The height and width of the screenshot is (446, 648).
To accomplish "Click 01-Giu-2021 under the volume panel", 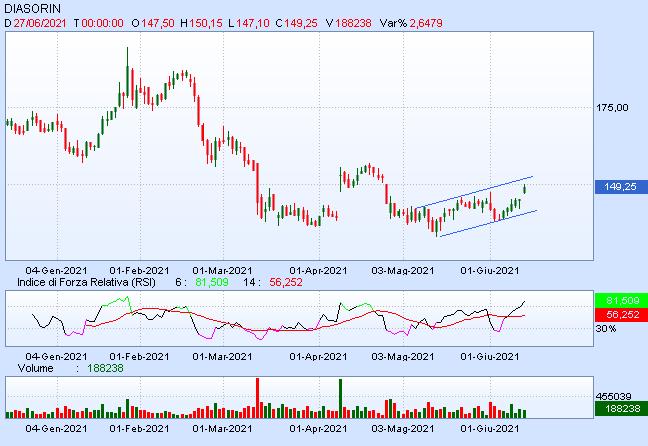I will pyautogui.click(x=490, y=429).
